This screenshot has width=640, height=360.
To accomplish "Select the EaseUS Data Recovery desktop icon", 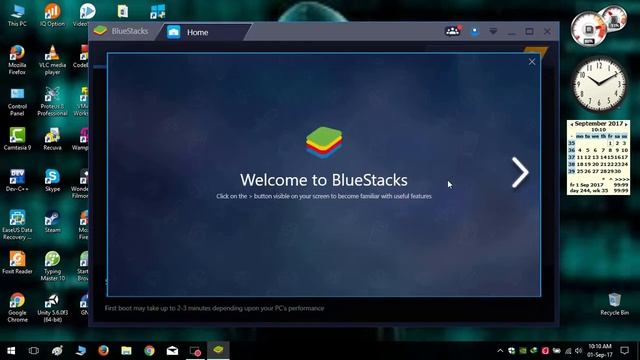I will pyautogui.click(x=17, y=225).
